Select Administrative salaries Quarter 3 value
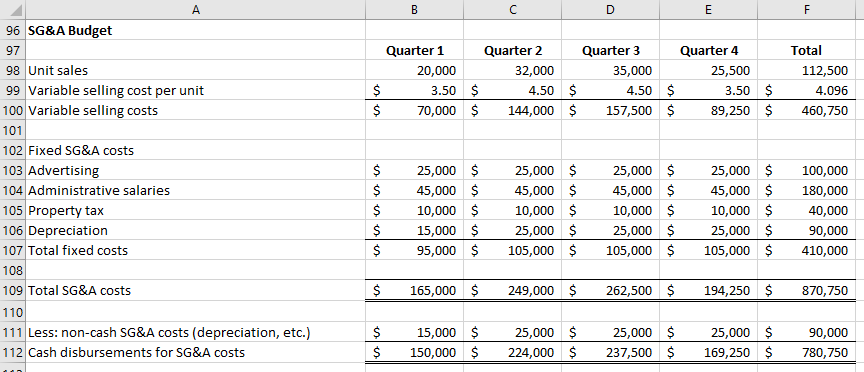Viewport: 864px width, 372px height. point(611,190)
